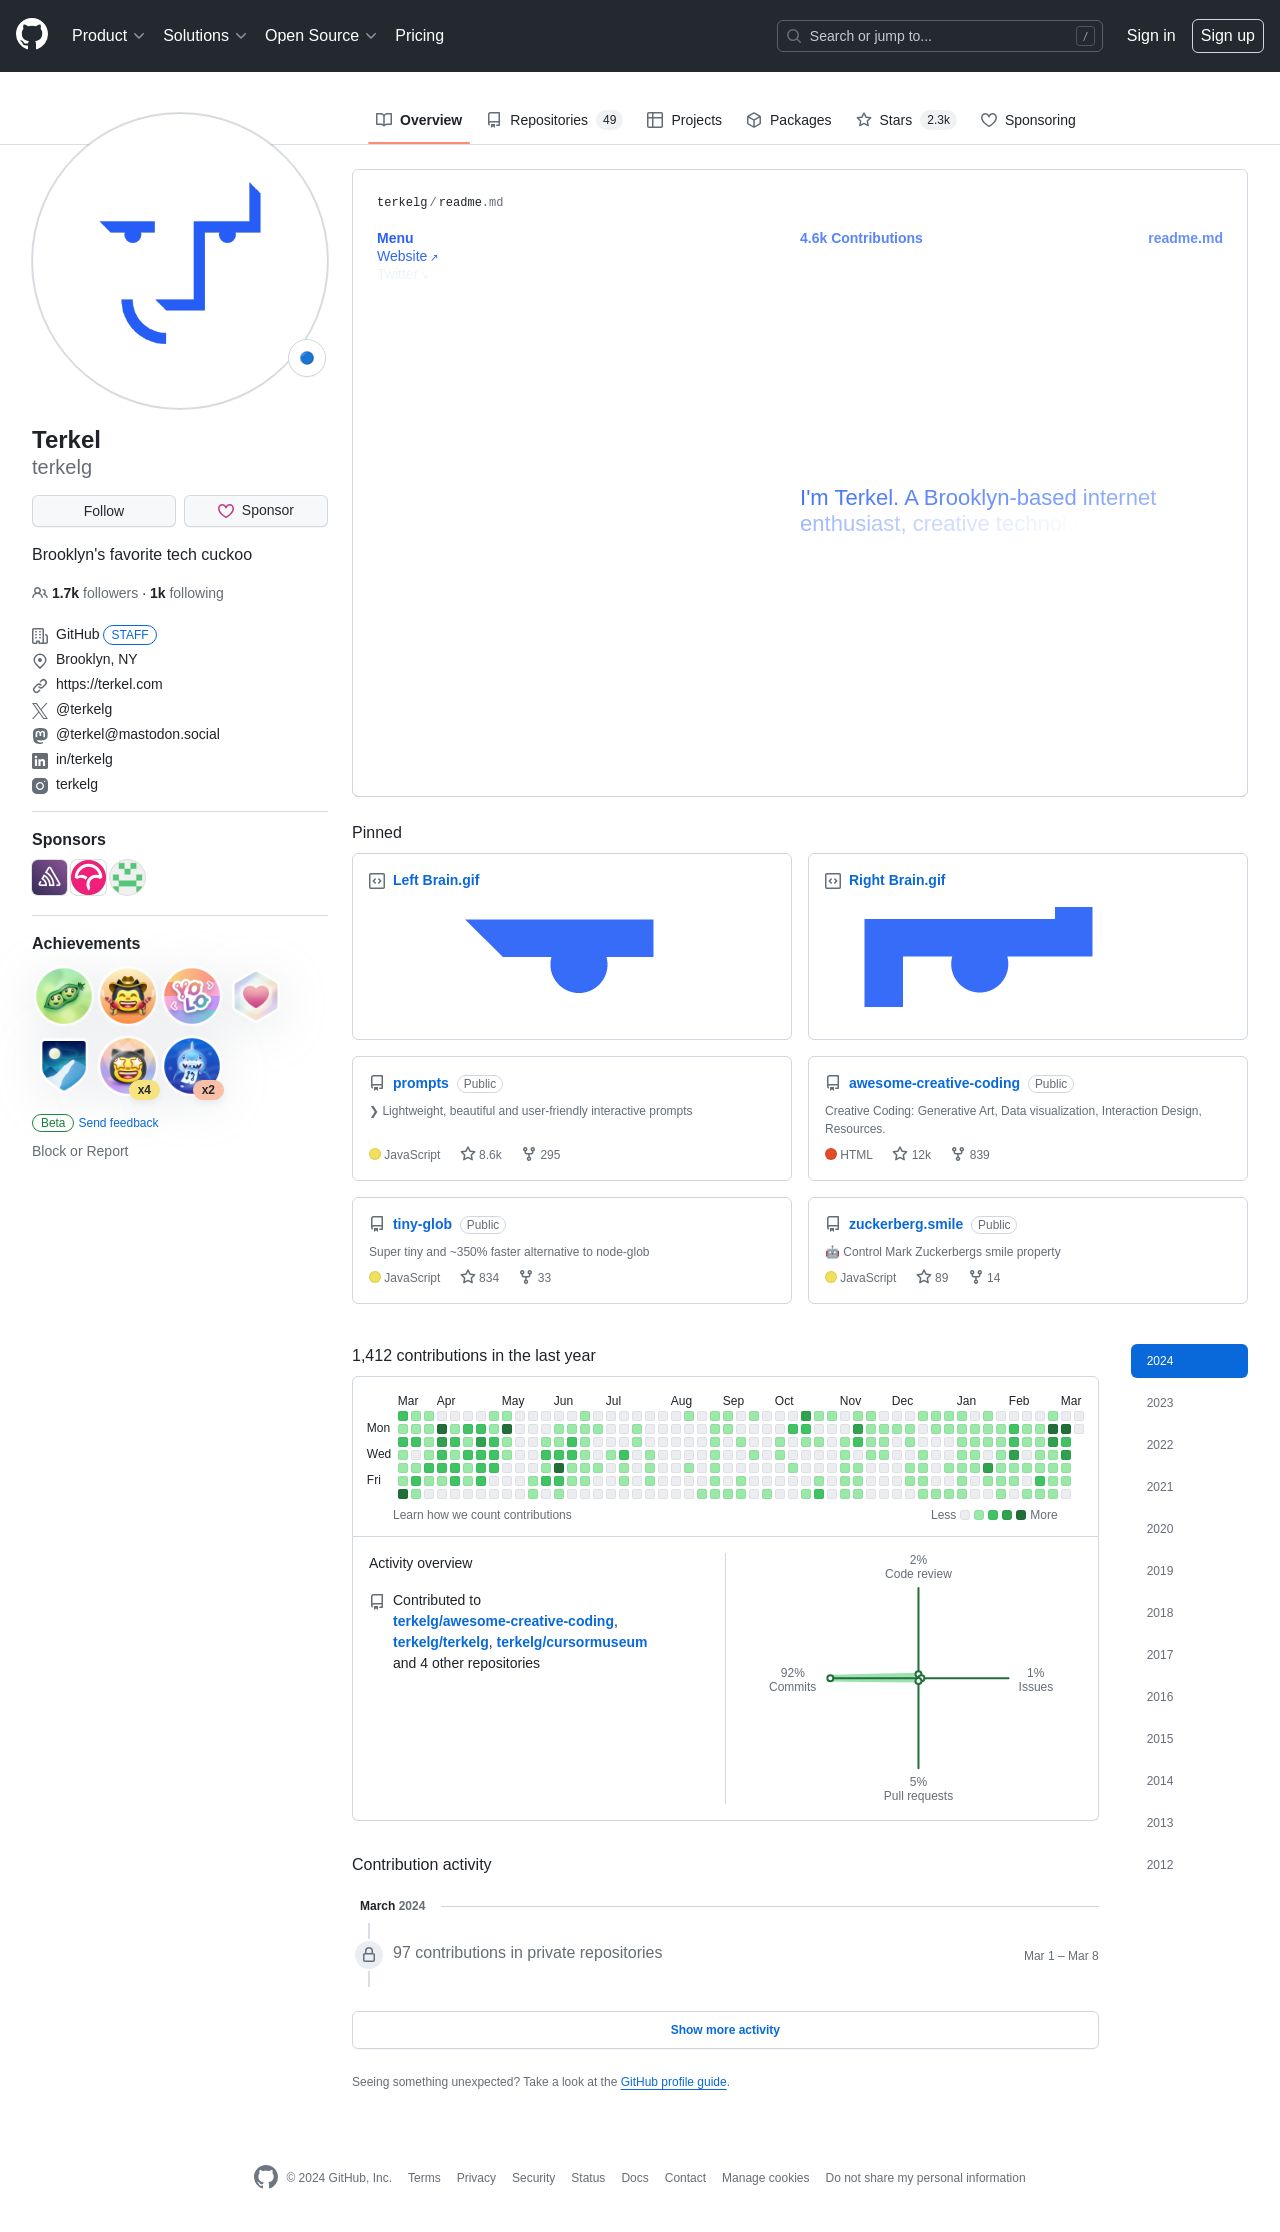1280x2232 pixels.
Task: Open the YOLO achievement badge
Action: coord(192,996)
